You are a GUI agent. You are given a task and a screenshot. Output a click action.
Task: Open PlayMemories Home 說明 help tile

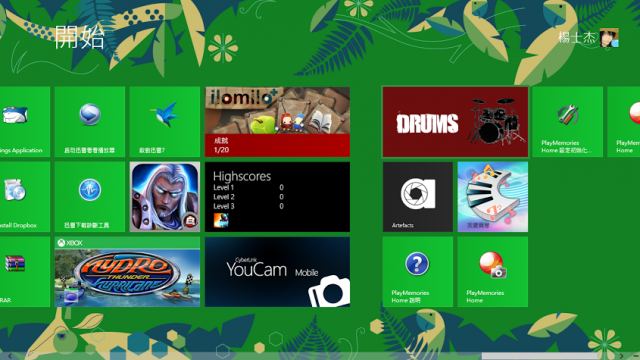coord(418,272)
